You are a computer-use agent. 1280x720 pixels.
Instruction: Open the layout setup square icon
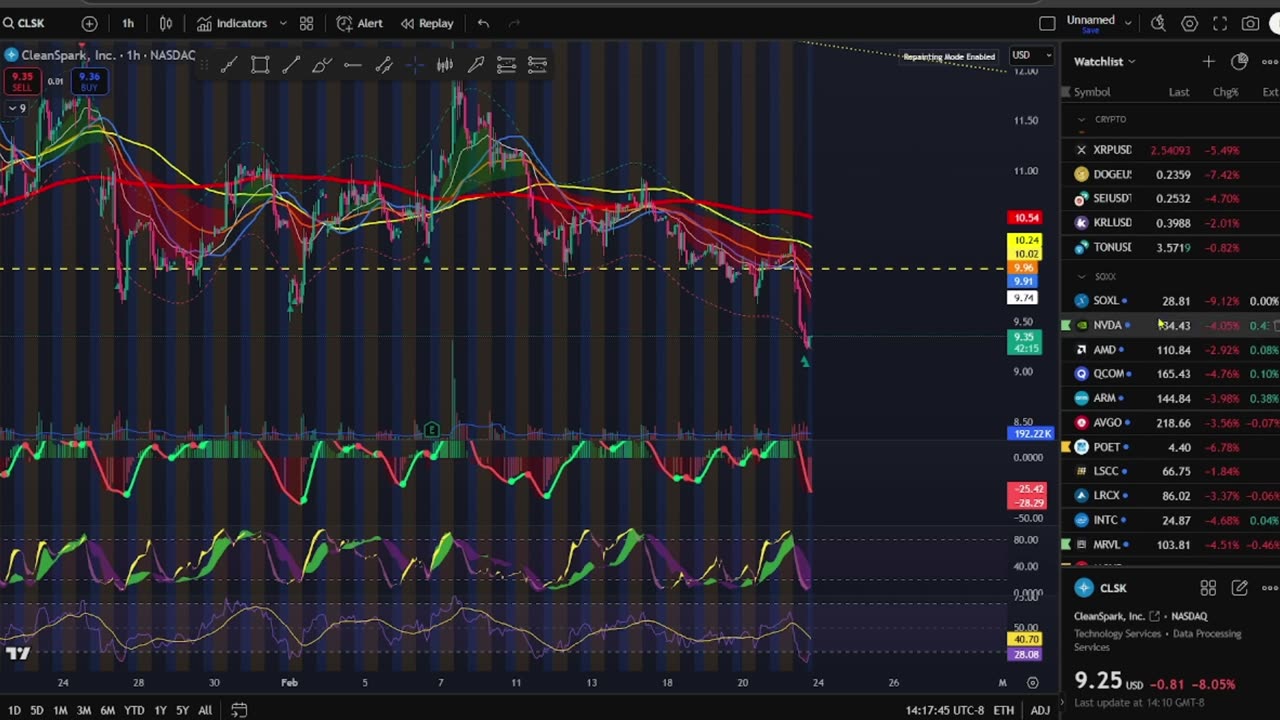click(1047, 23)
